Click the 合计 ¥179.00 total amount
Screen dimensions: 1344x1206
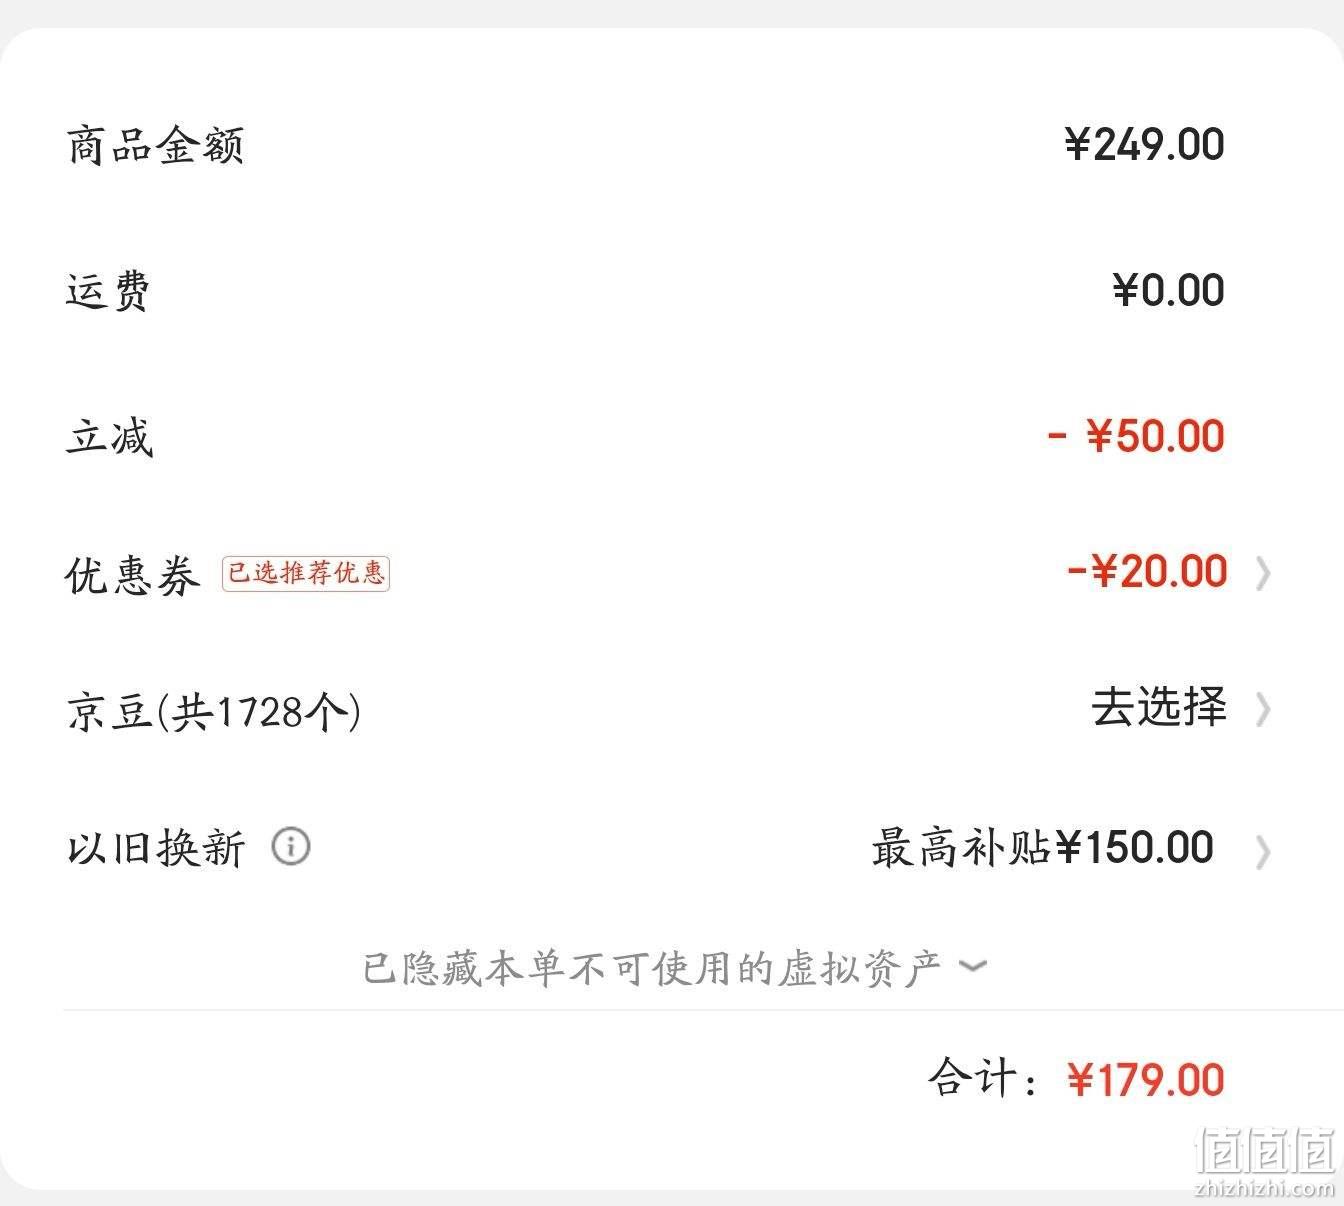(1146, 1080)
